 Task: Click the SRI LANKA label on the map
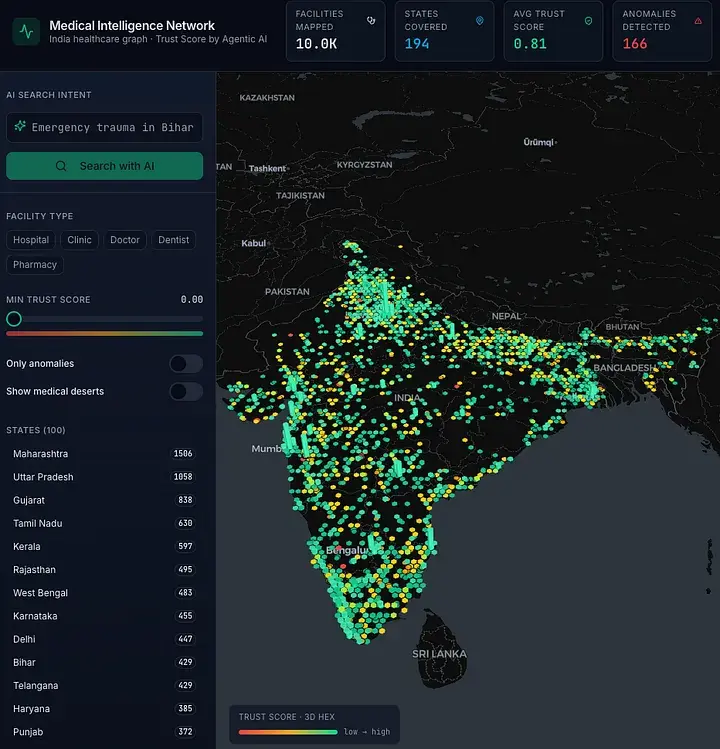coord(439,654)
